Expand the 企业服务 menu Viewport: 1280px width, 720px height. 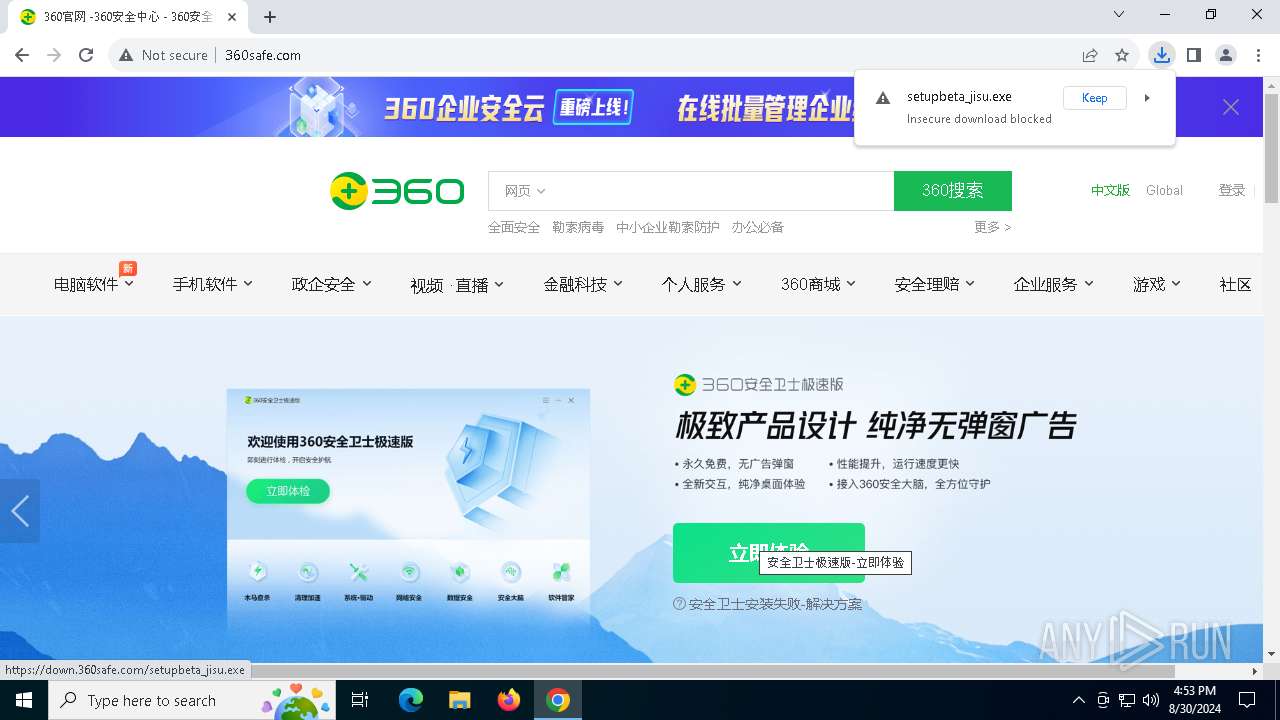1054,284
